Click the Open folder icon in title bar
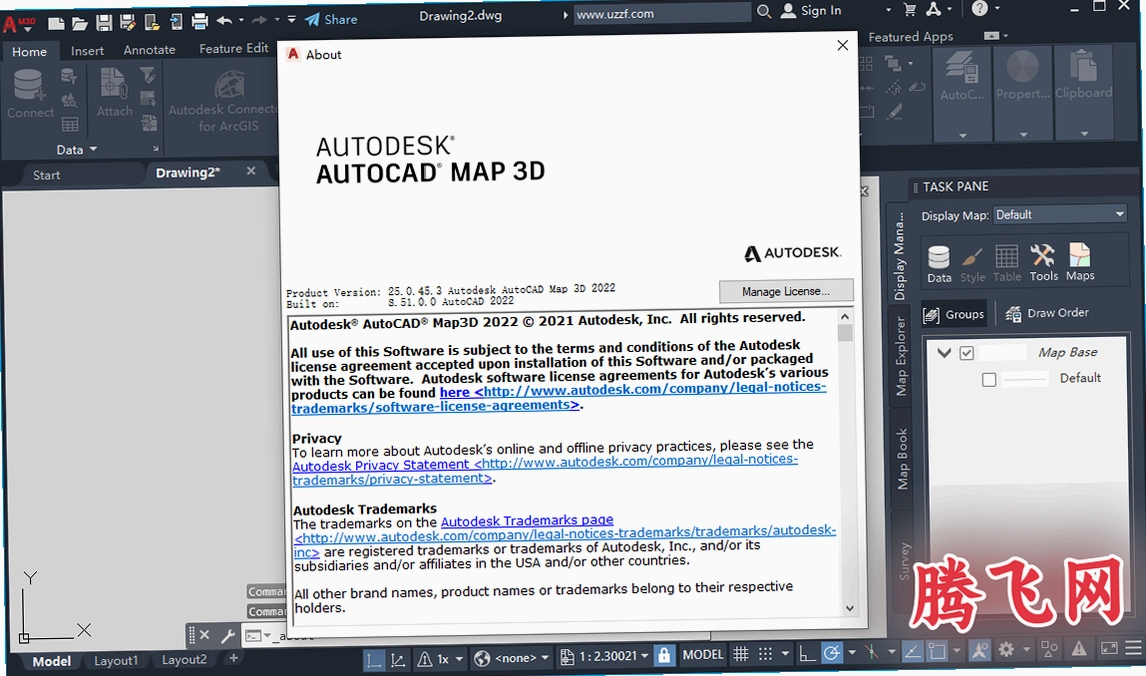 point(80,23)
